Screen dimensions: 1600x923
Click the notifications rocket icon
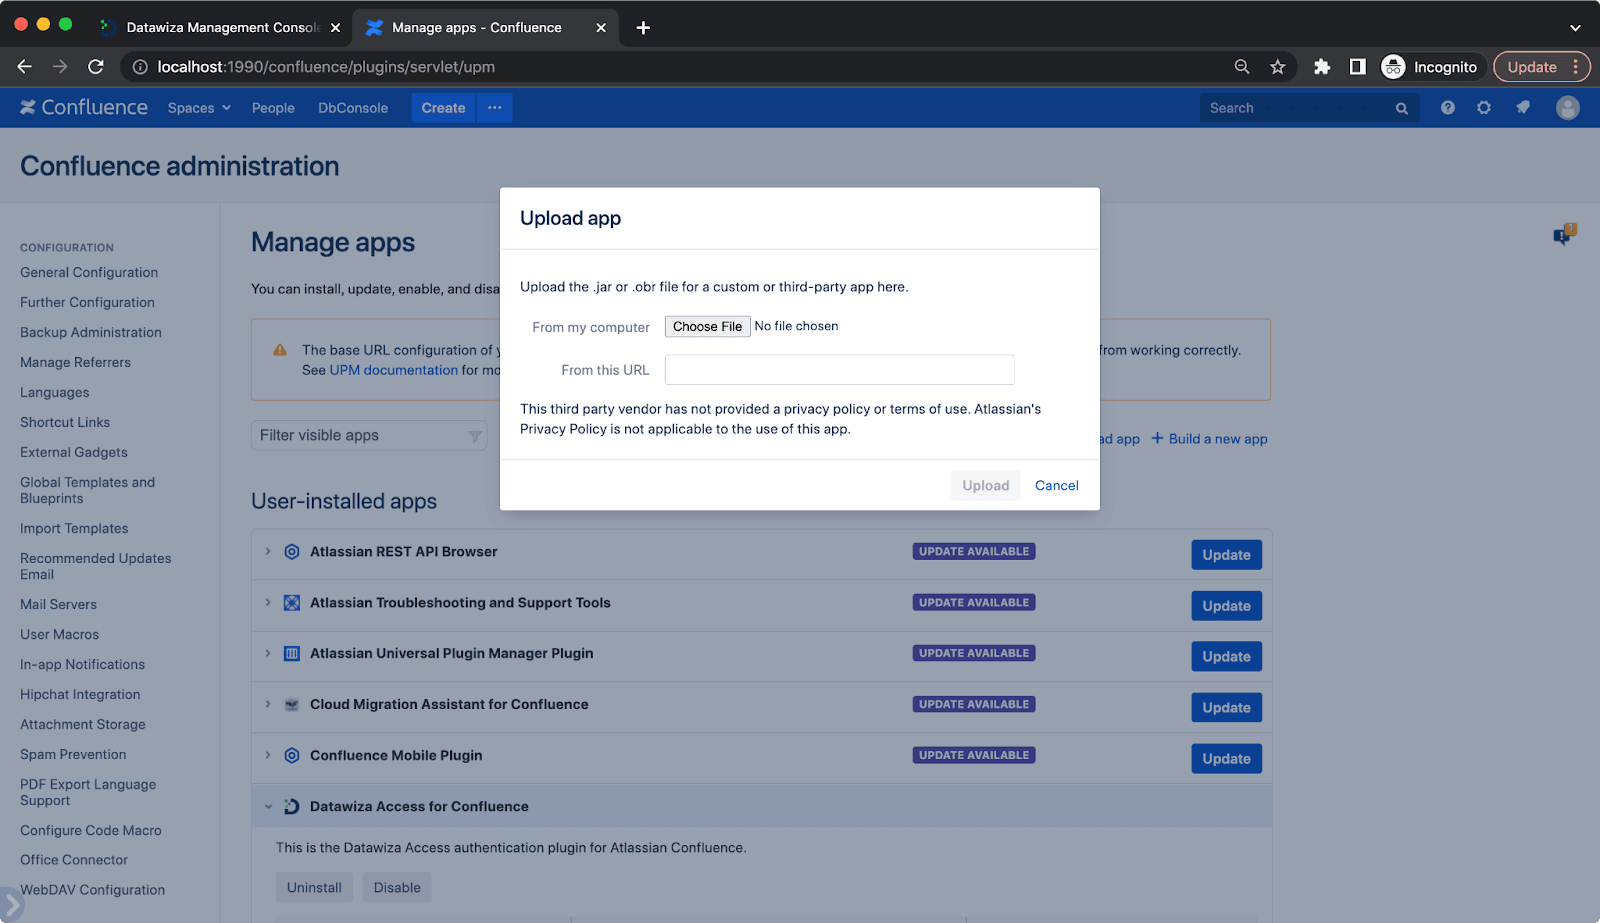click(1523, 107)
